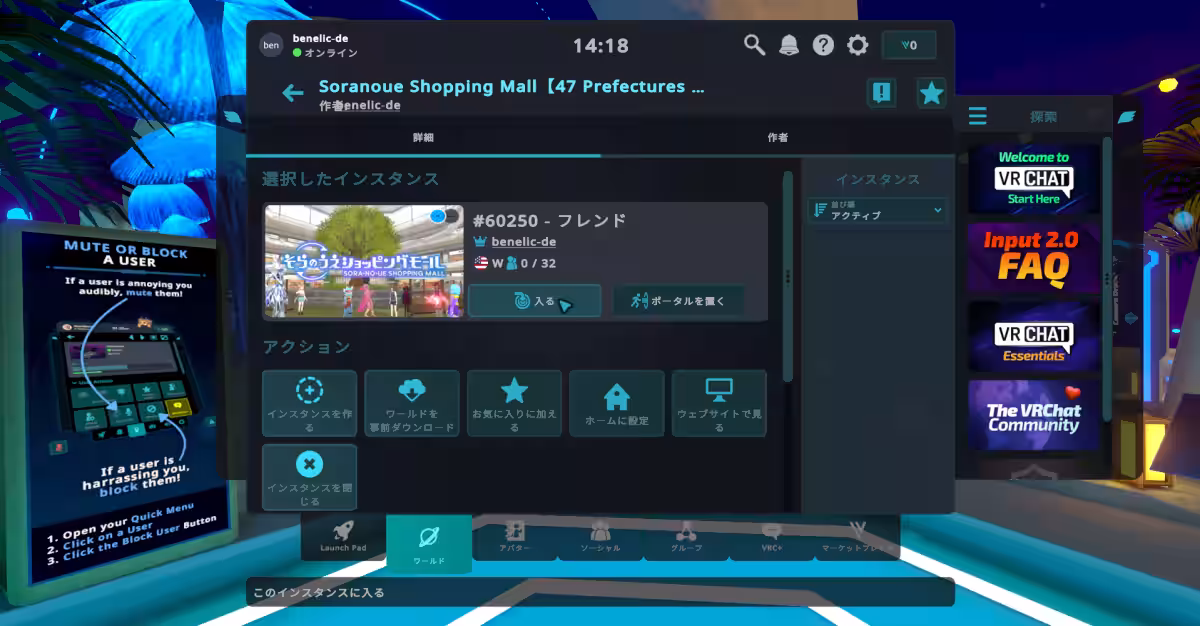Switch to the 作者 tab
This screenshot has width=1200, height=626.
click(x=777, y=138)
